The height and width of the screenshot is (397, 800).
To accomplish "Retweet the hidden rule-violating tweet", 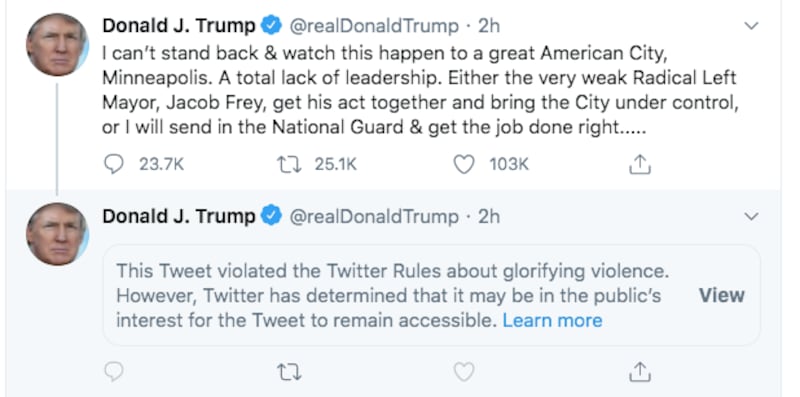I will (x=288, y=372).
